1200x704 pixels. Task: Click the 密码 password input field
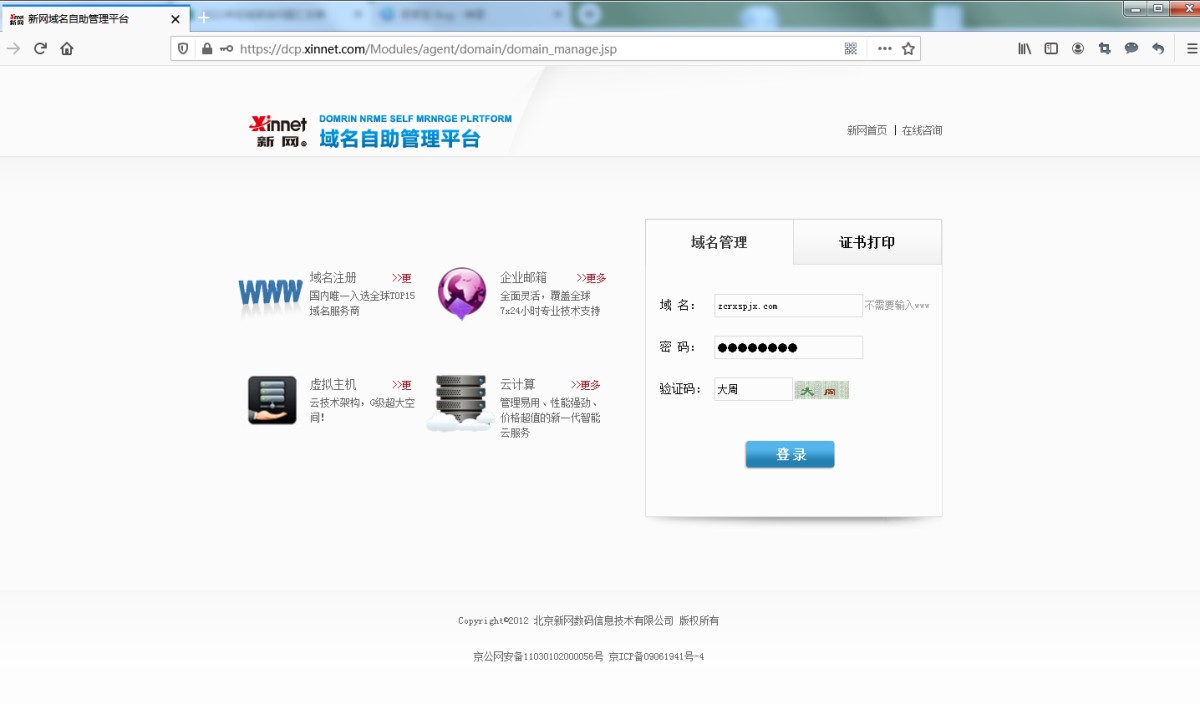coord(788,347)
